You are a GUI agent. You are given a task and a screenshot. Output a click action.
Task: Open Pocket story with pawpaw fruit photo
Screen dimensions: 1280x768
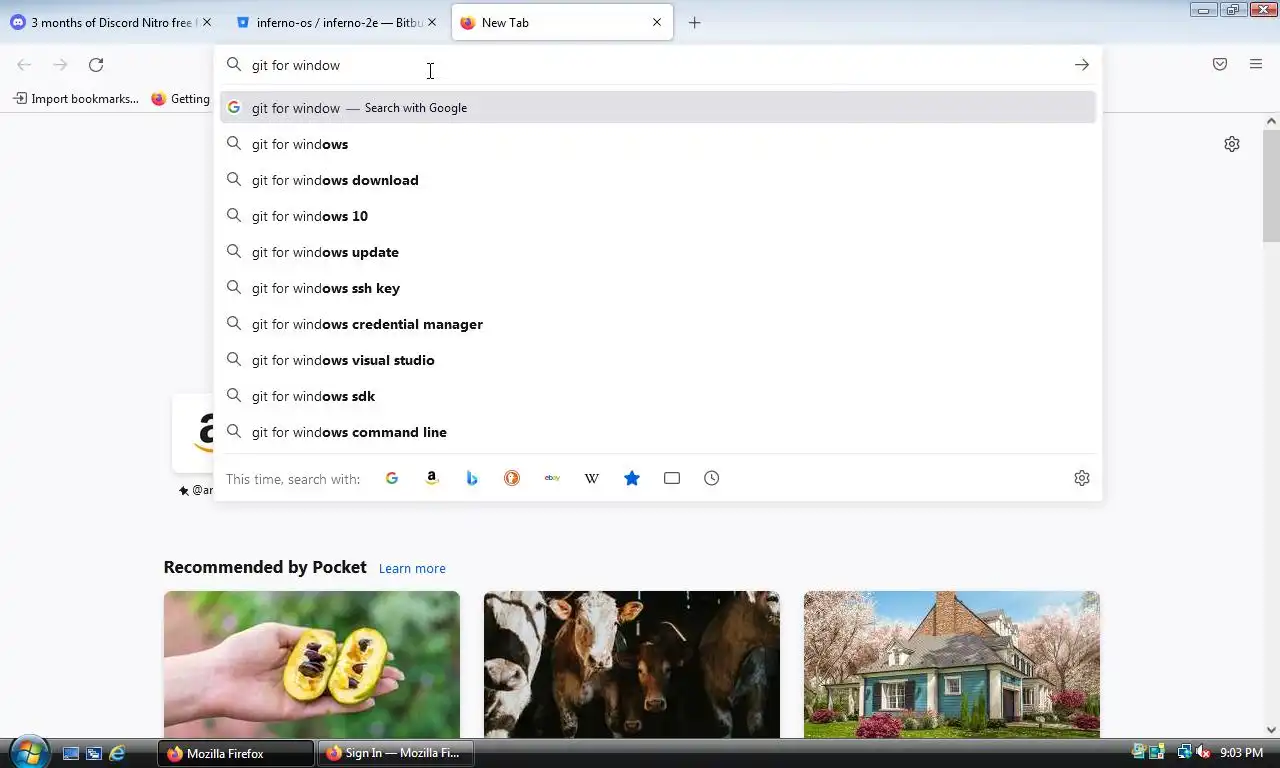312,664
